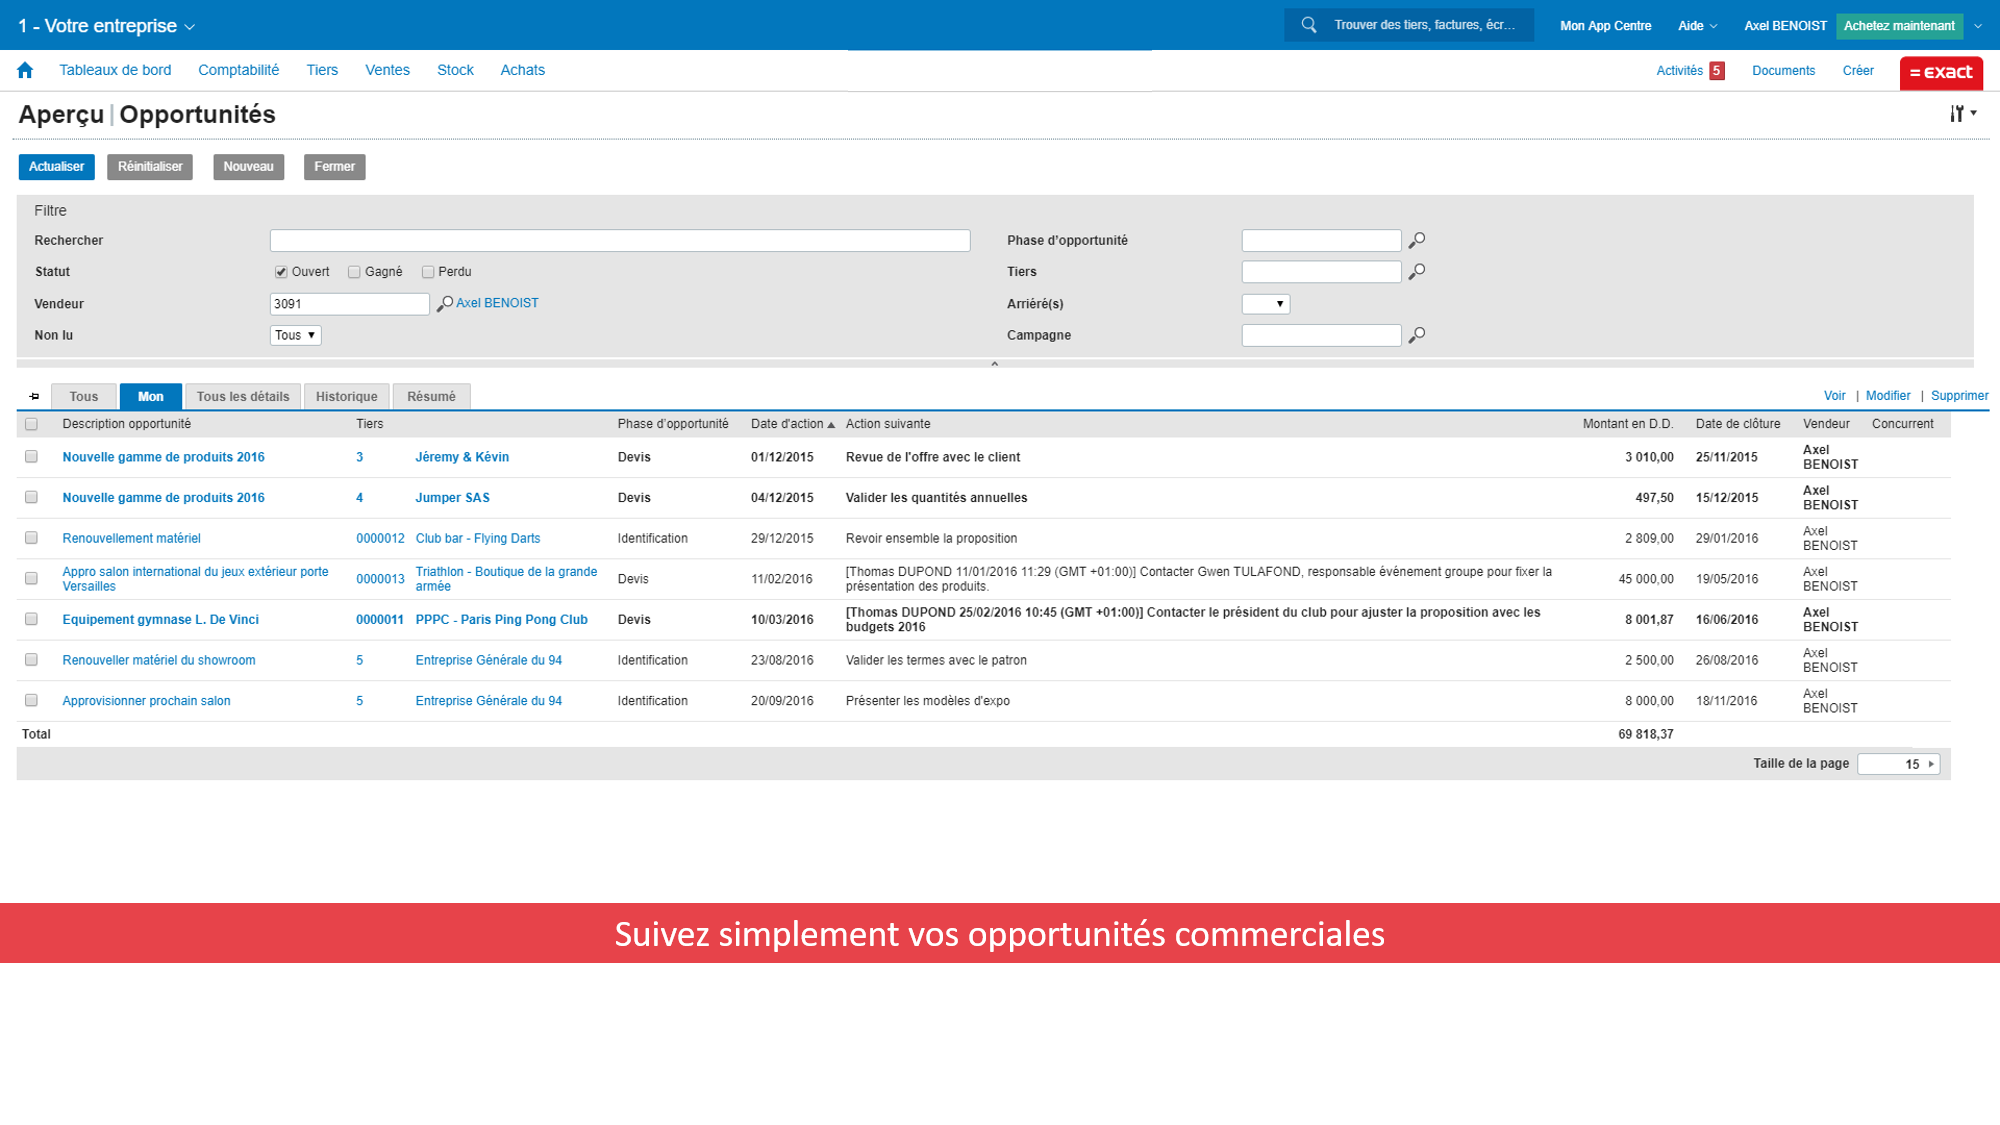Select the Historique tab
This screenshot has width=2000, height=1125.
pos(346,396)
